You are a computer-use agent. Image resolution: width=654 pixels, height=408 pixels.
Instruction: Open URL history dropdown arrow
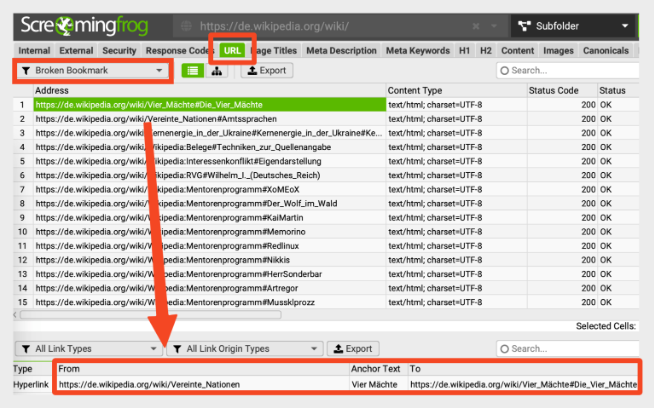pos(494,26)
